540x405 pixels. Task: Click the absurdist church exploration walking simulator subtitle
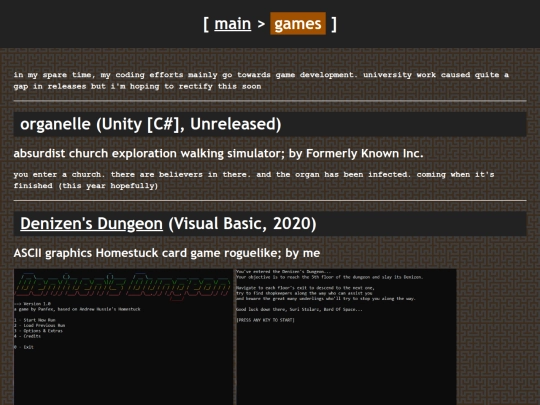coord(218,153)
